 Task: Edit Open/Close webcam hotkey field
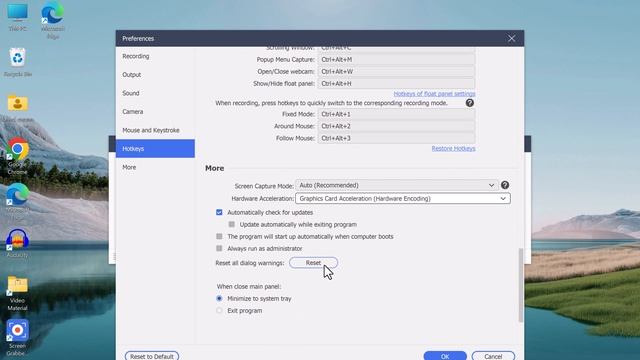pyautogui.click(x=396, y=71)
